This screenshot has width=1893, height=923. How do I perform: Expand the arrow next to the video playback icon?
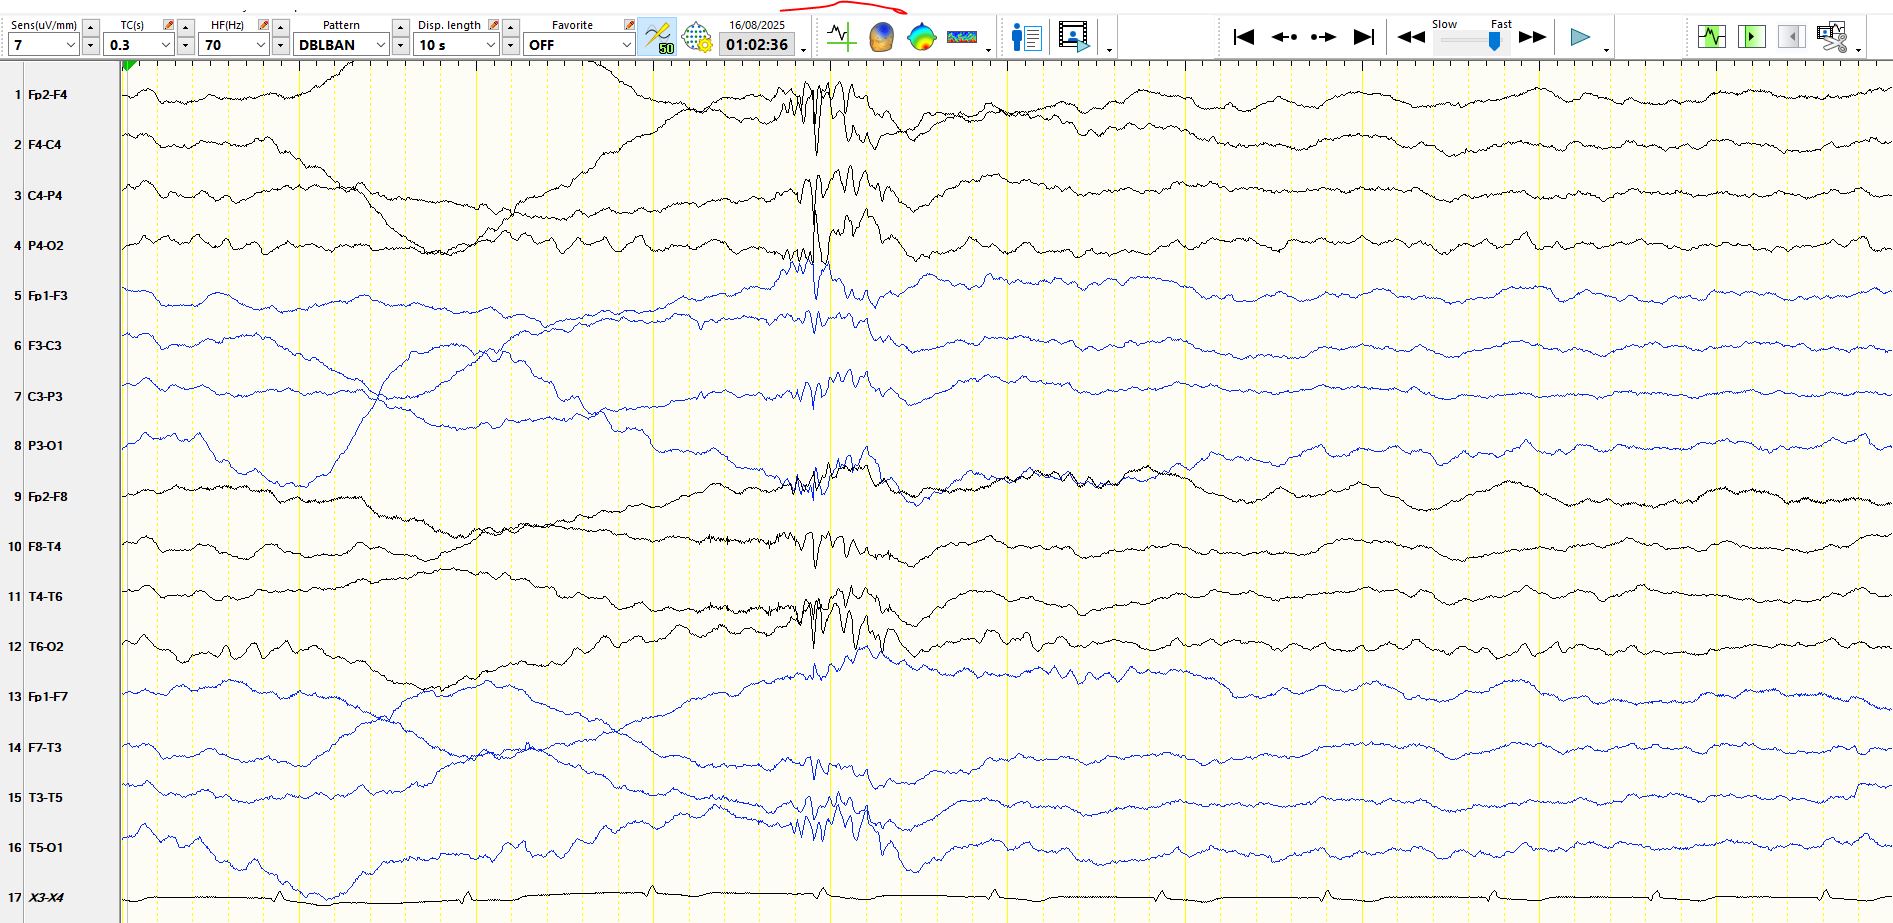tap(1109, 49)
